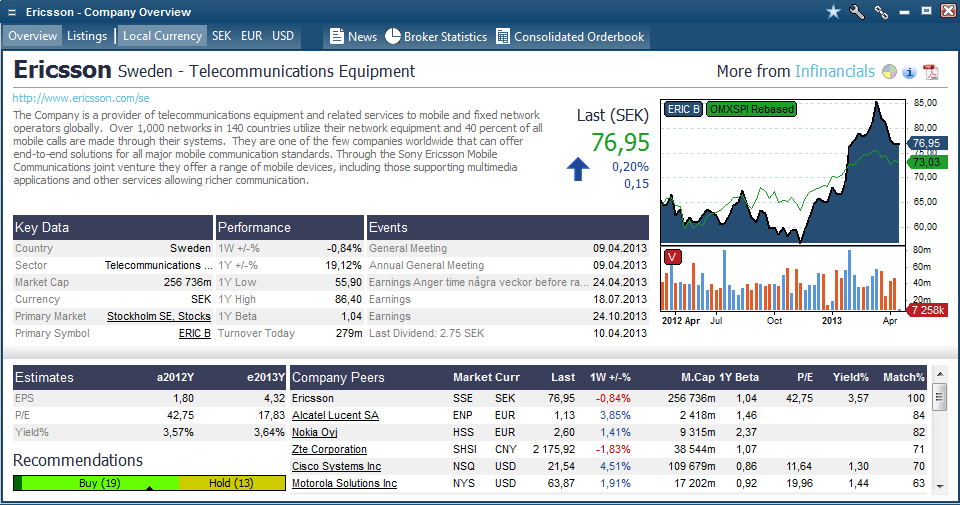The image size is (960, 505).
Task: Open the Alcatel Lucent SA peer link
Action: point(335,415)
